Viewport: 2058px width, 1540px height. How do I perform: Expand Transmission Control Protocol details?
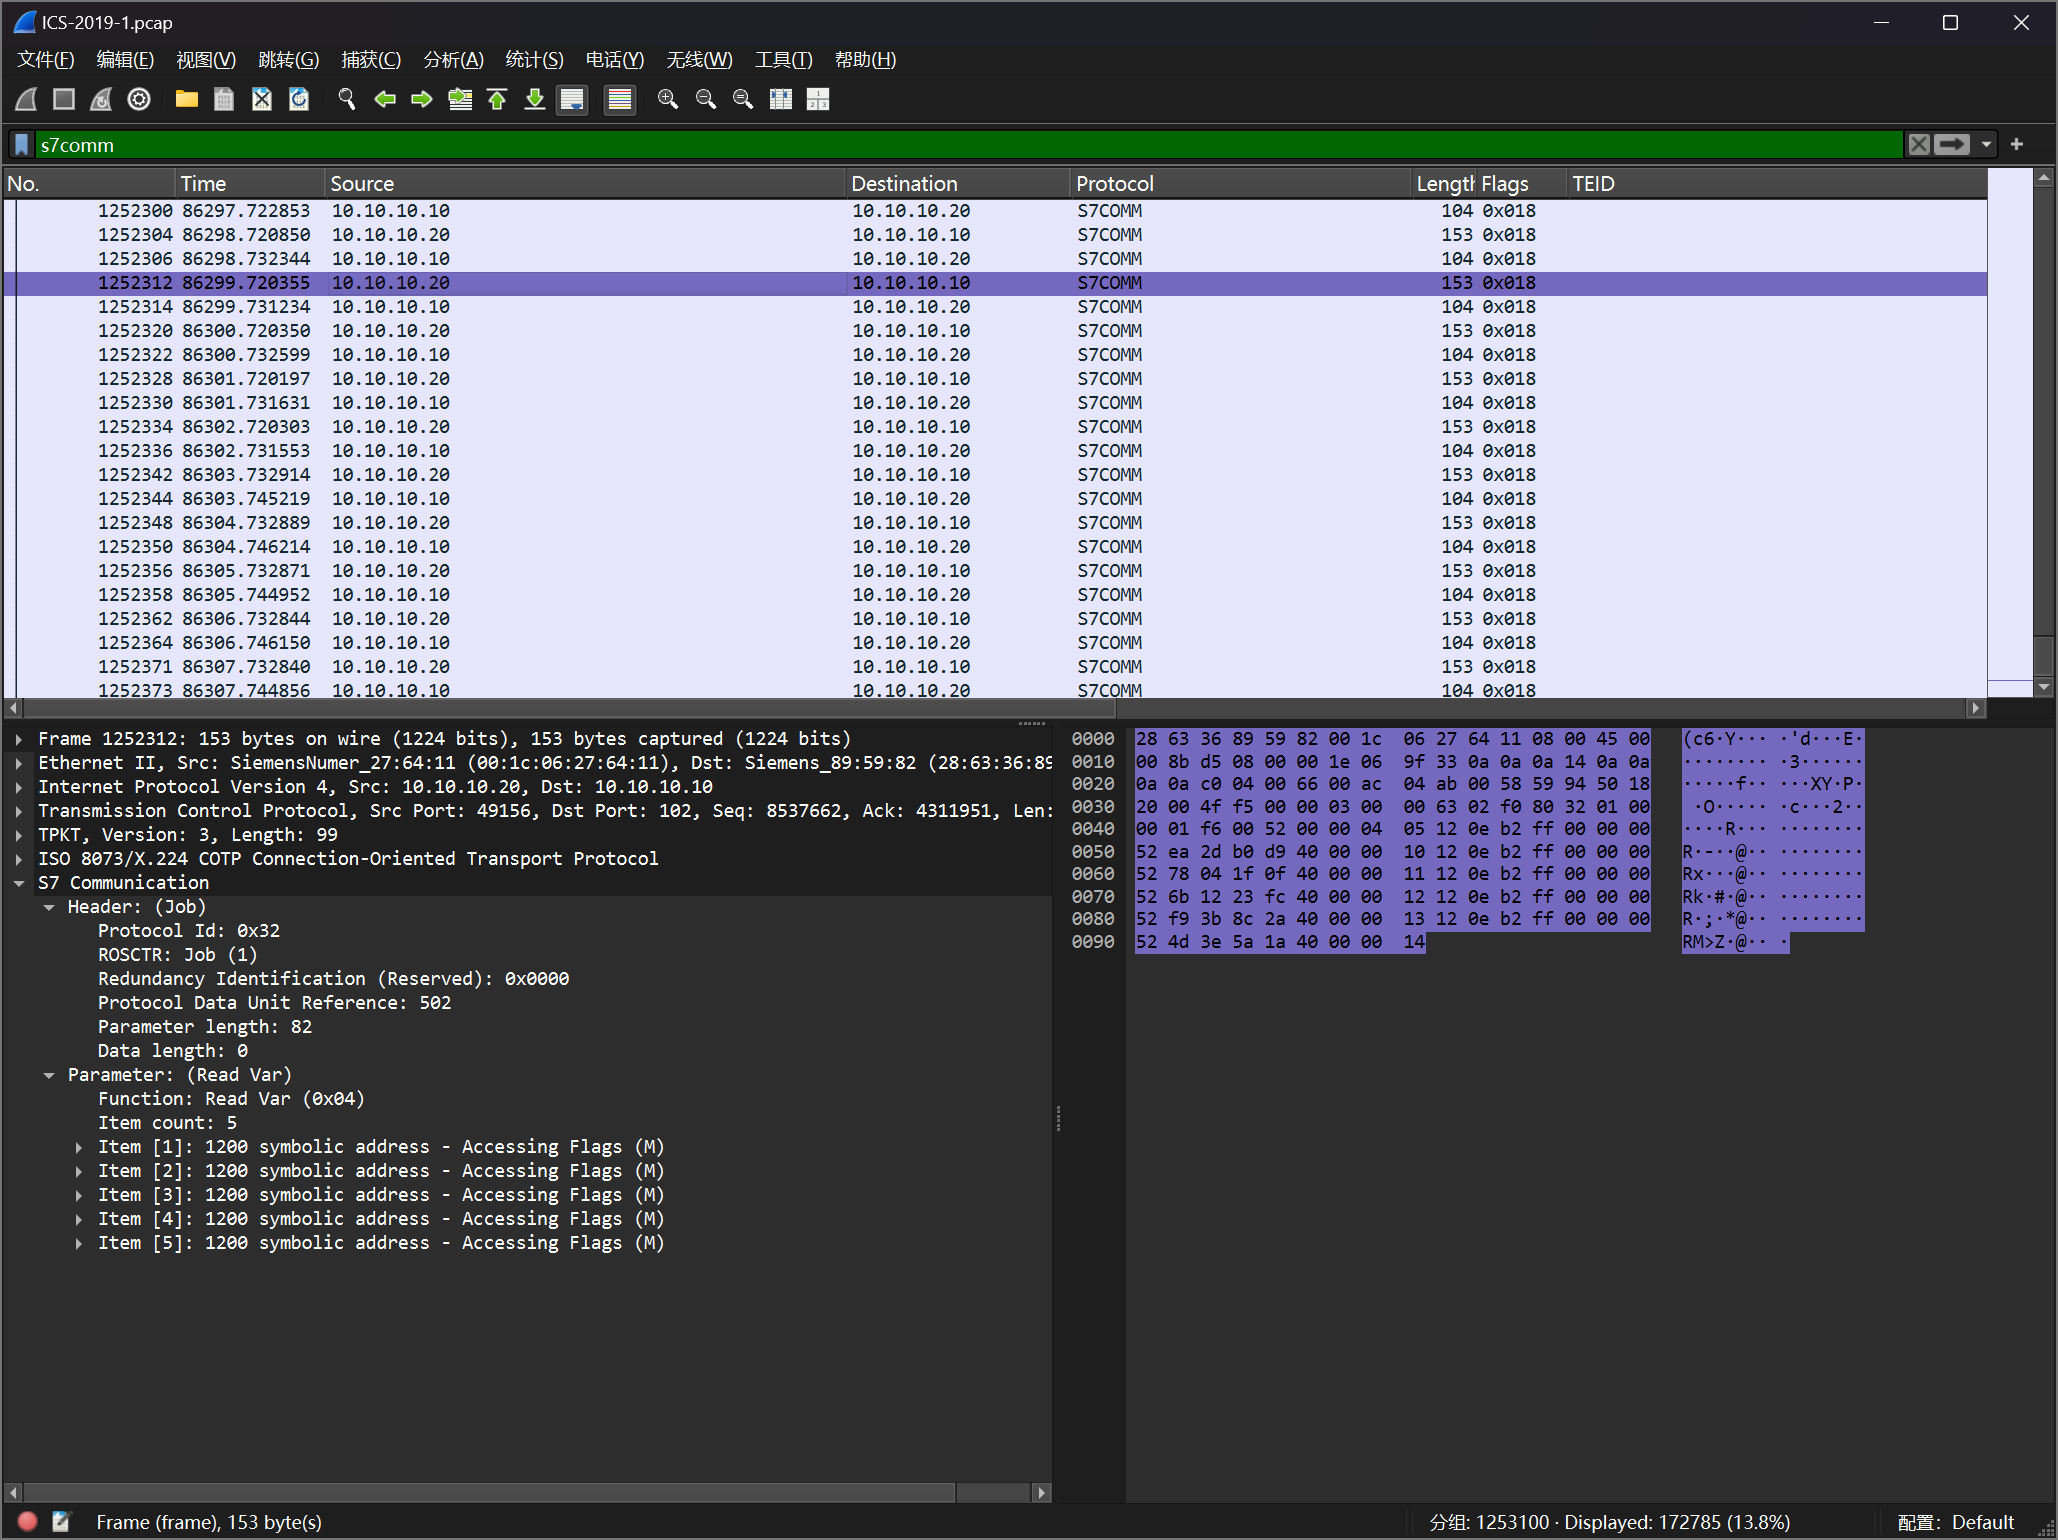(x=19, y=811)
